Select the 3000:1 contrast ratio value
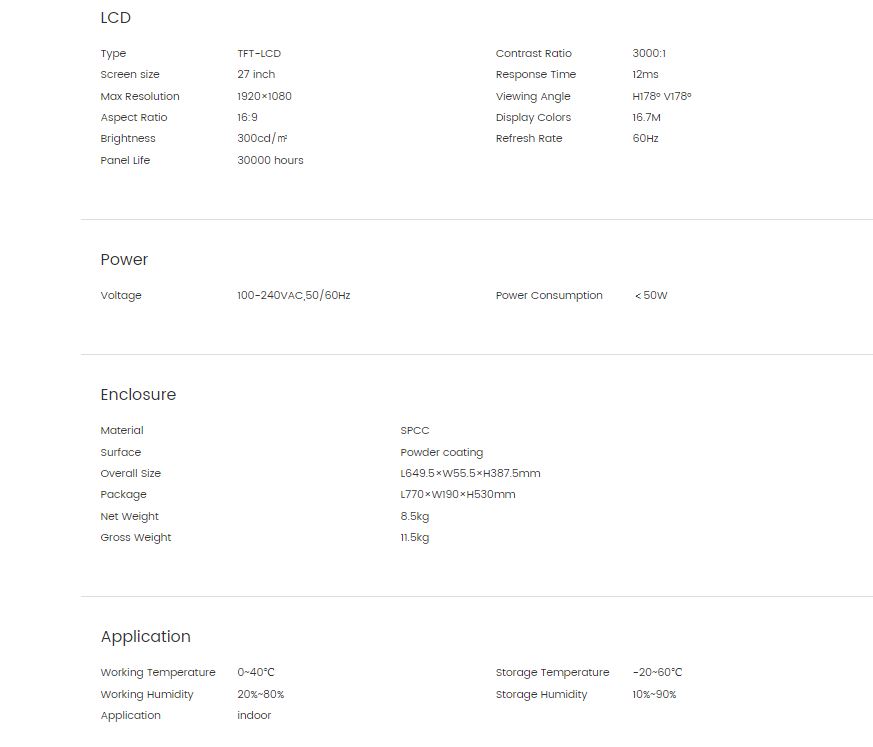 point(649,53)
